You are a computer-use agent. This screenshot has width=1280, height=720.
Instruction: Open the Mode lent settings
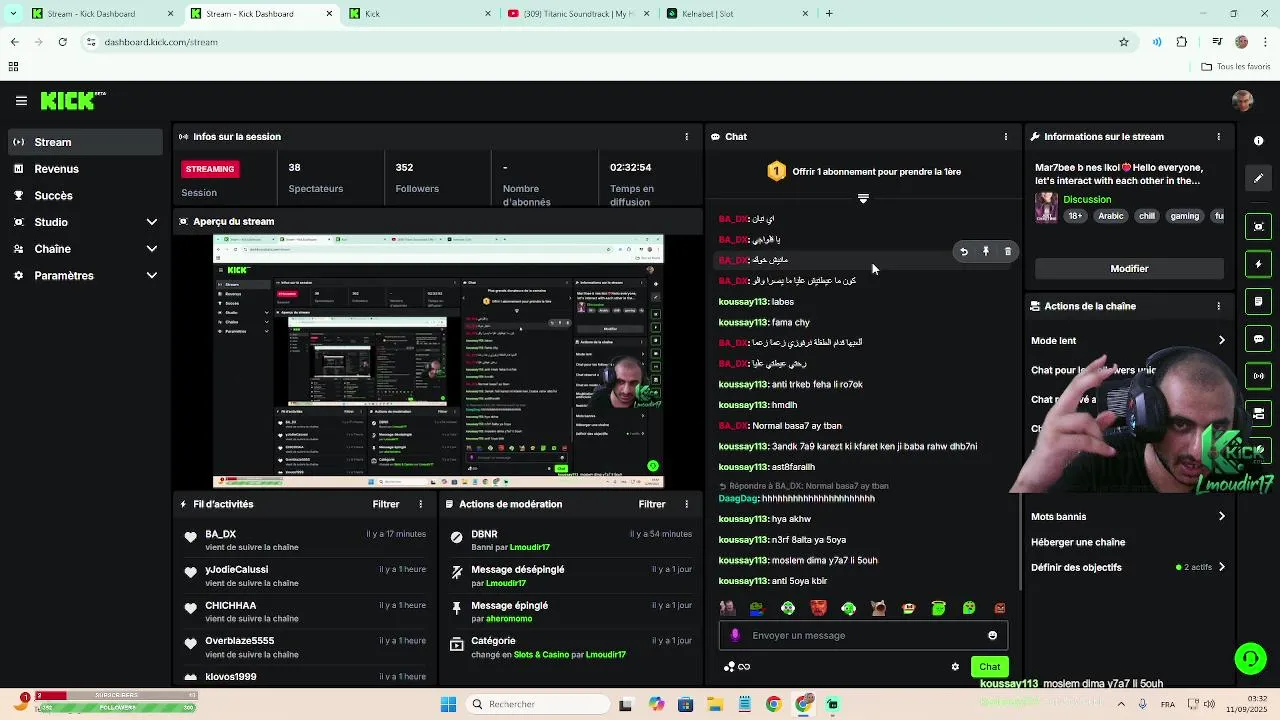coord(1128,341)
